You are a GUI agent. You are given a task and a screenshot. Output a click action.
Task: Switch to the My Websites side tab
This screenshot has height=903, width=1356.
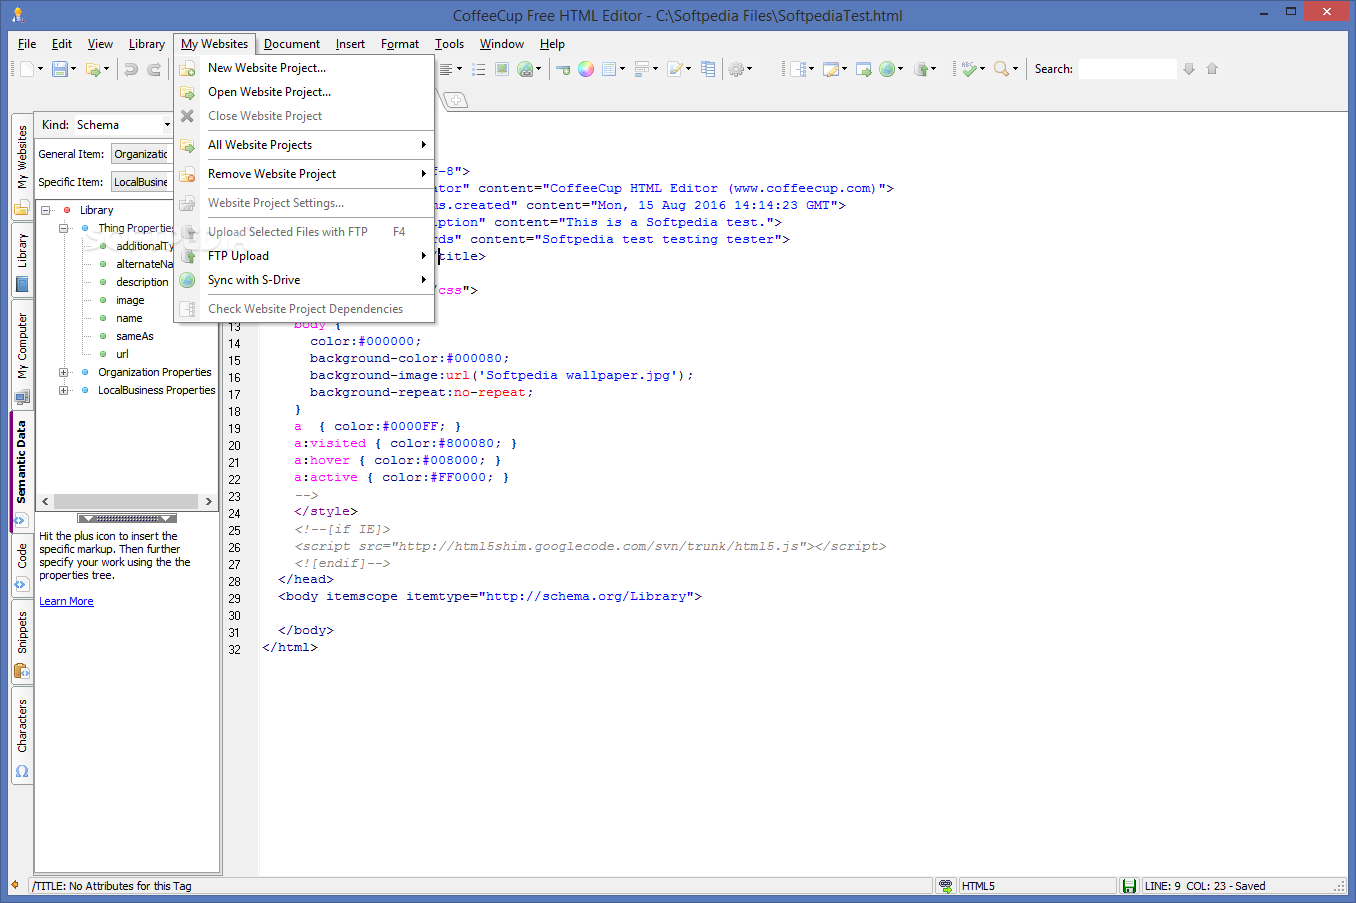point(22,165)
